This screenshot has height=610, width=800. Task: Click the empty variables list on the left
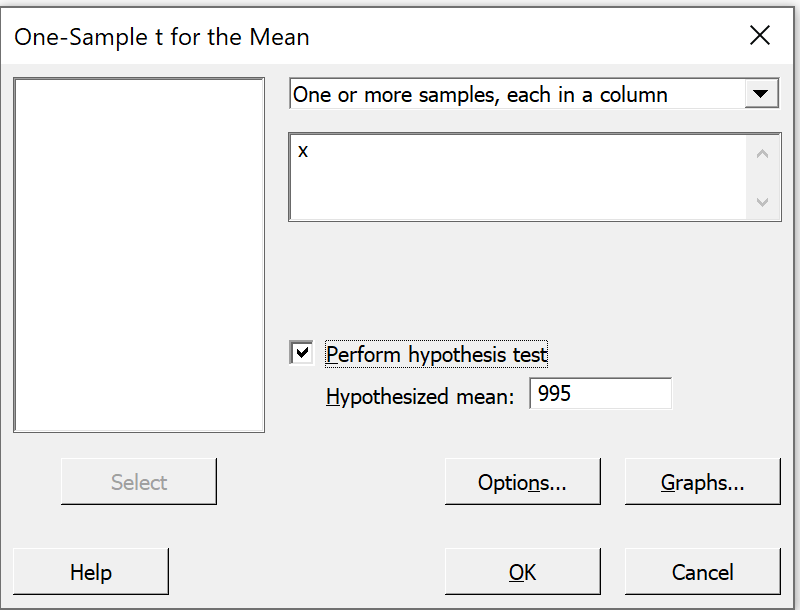(139, 255)
